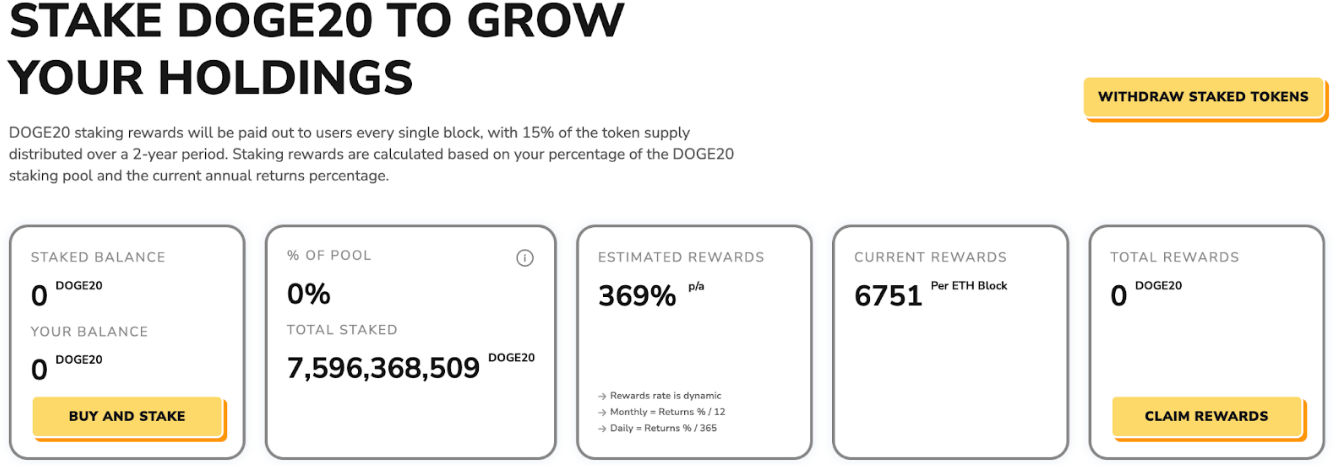The height and width of the screenshot is (466, 1336).
Task: Click the 0% pool share value
Action: pos(308,294)
